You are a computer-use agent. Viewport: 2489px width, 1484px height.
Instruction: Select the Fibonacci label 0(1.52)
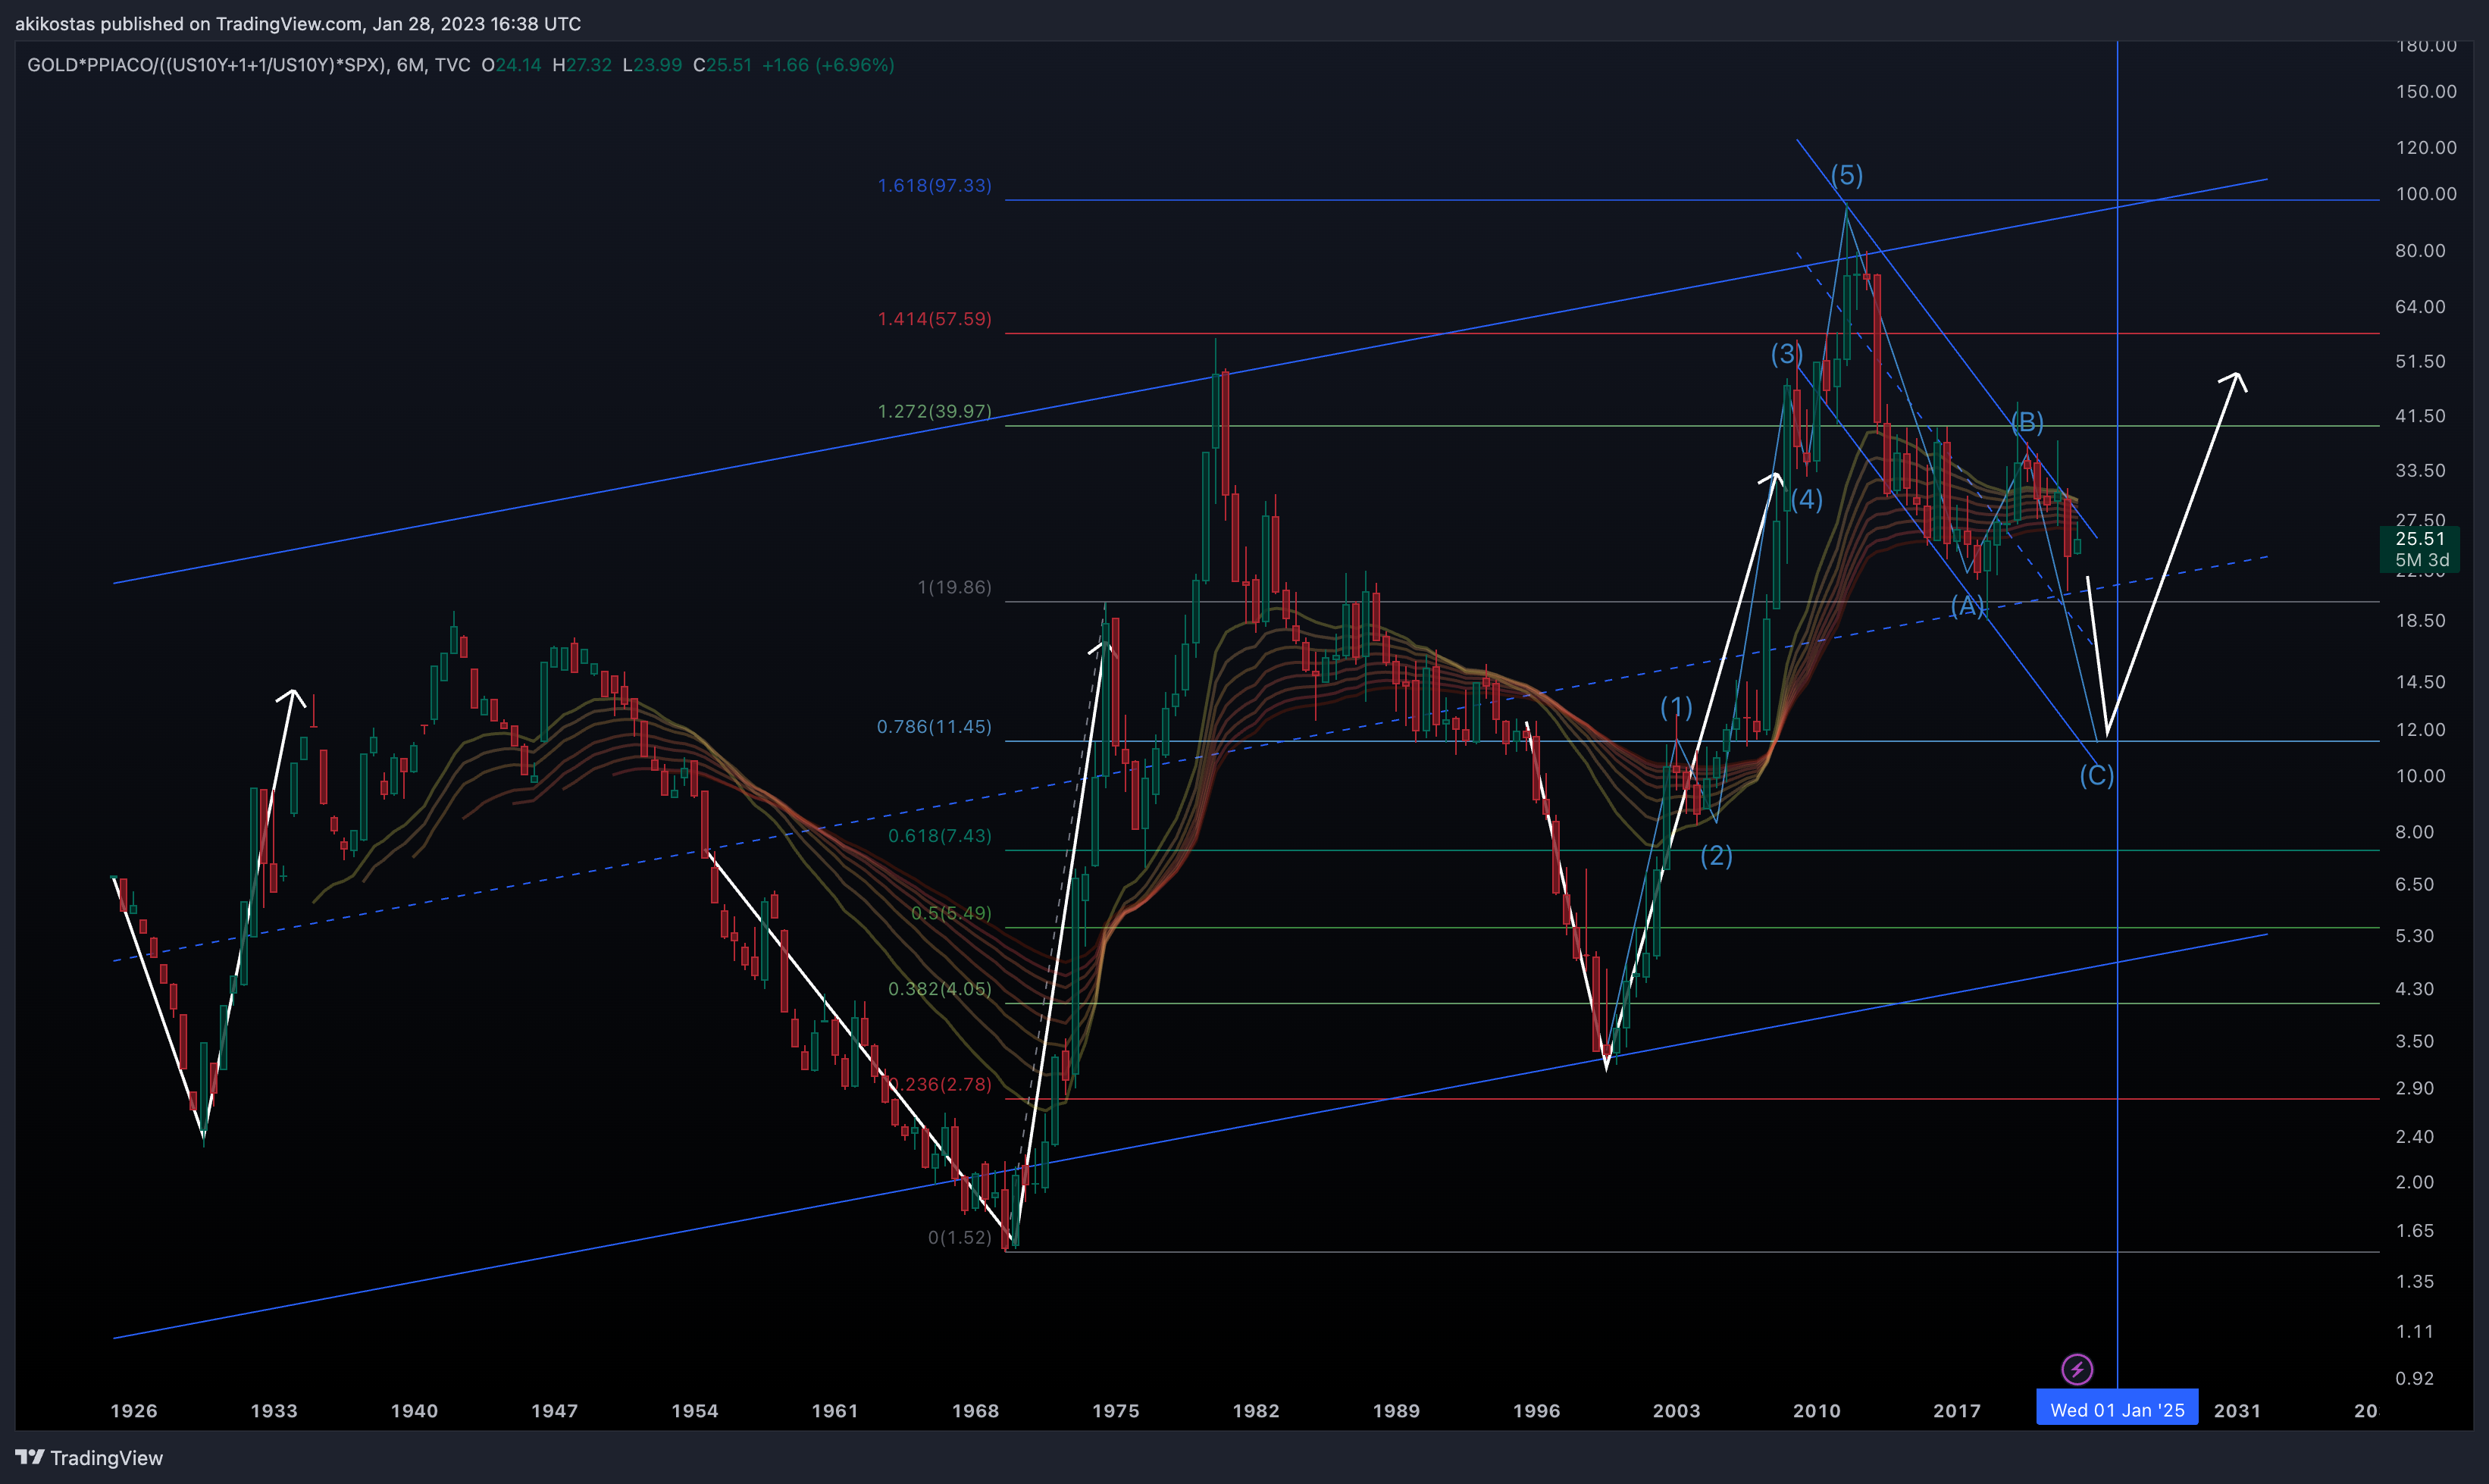959,1238
